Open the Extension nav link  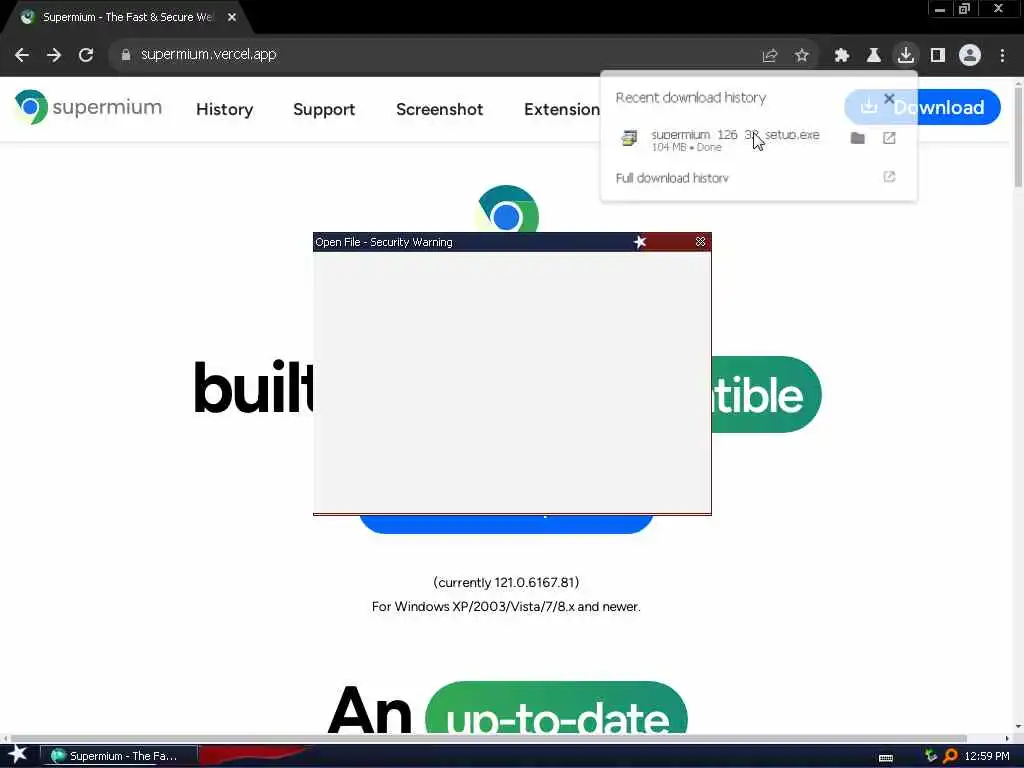(x=562, y=109)
